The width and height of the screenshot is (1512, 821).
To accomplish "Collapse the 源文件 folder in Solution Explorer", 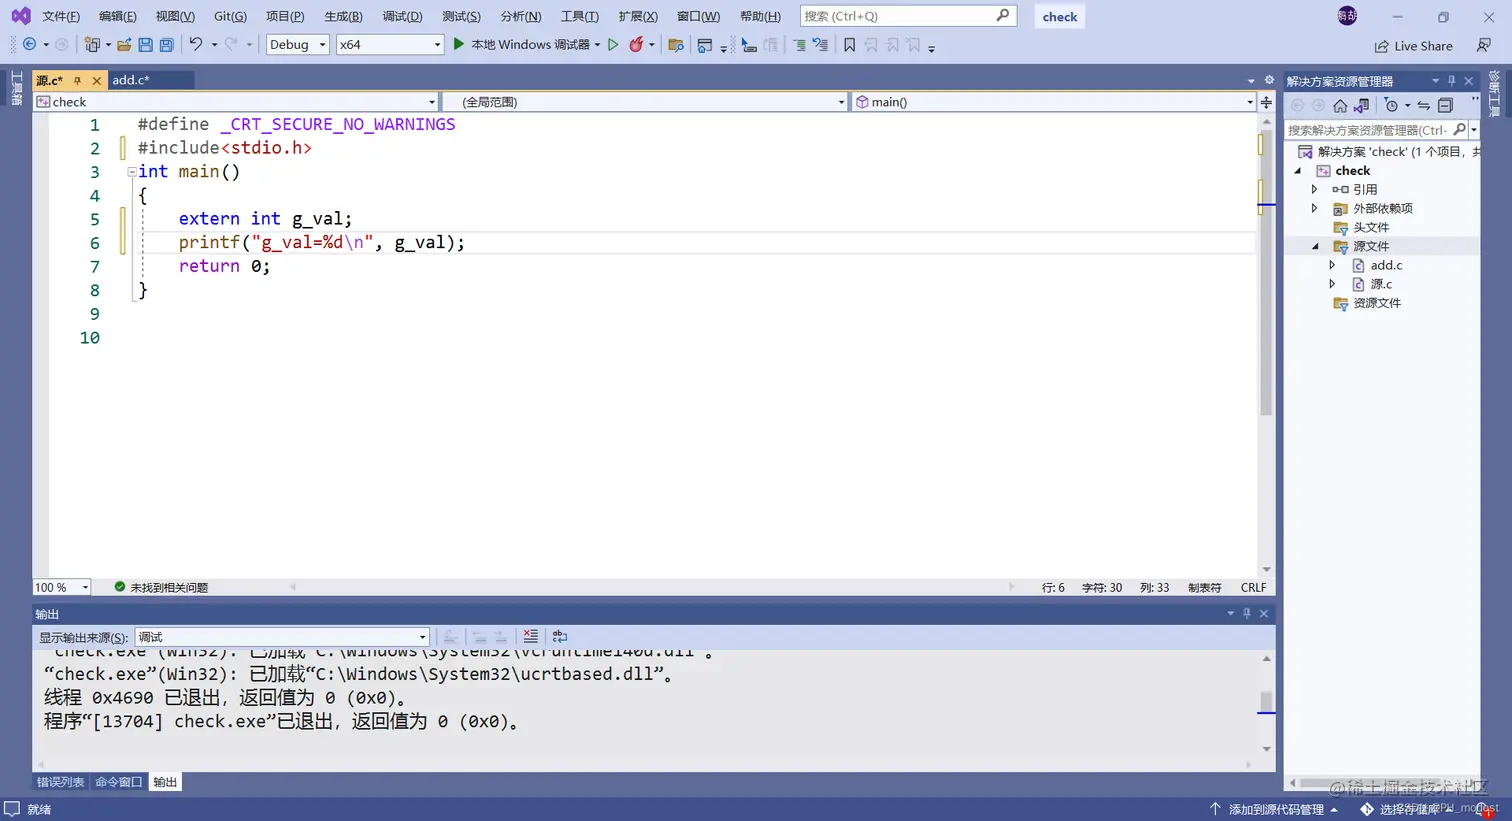I will point(1315,247).
